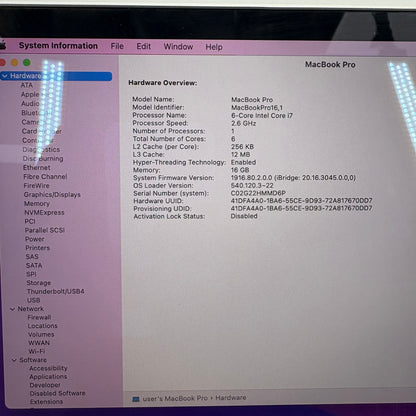Open the Window menu
Viewport: 416px width, 416px height.
click(x=178, y=47)
